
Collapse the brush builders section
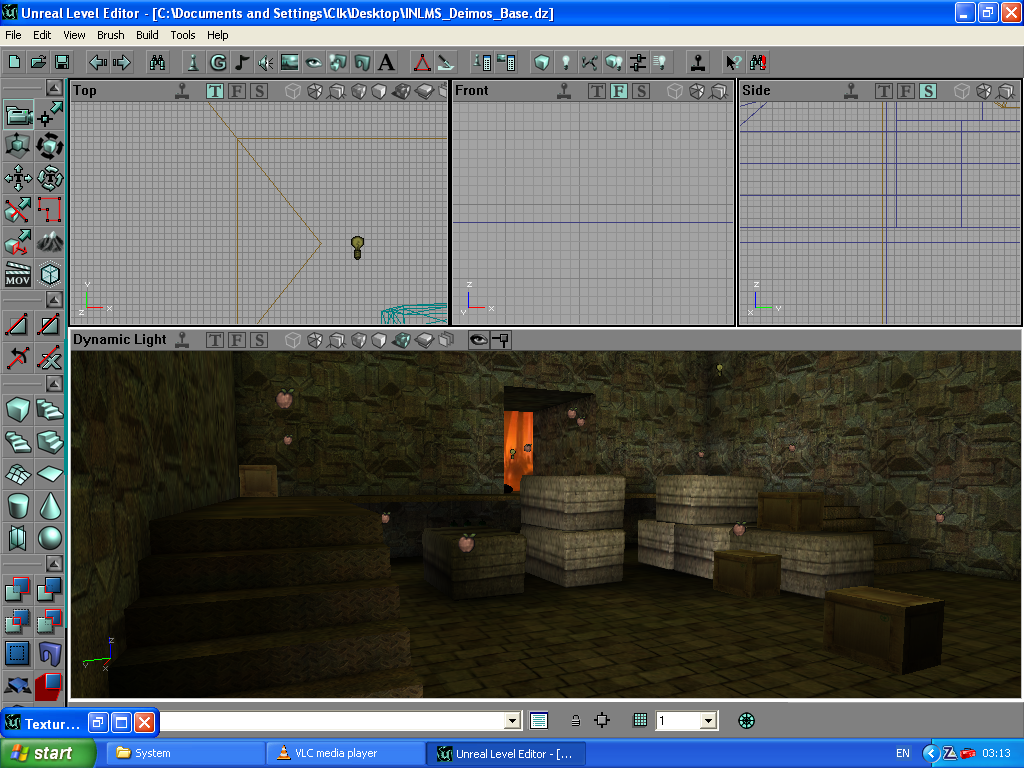50,384
